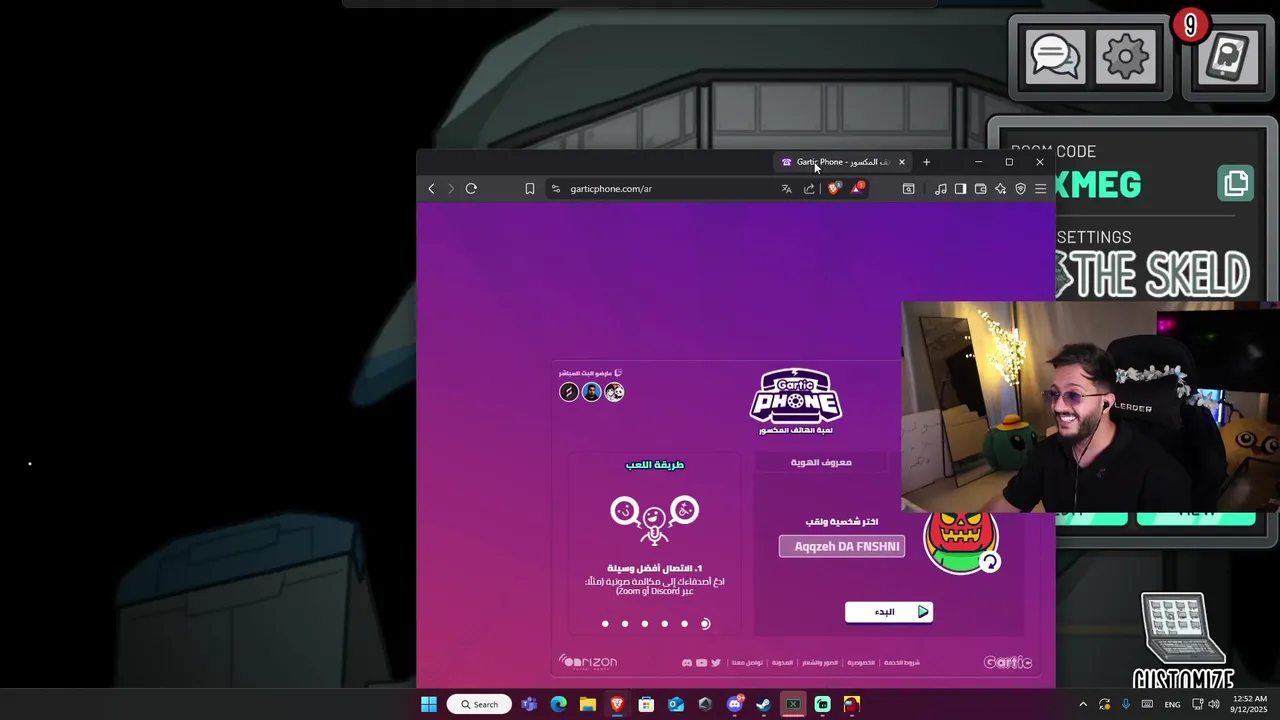
Task: Select the second how-to-play carousel dot
Action: 625,624
